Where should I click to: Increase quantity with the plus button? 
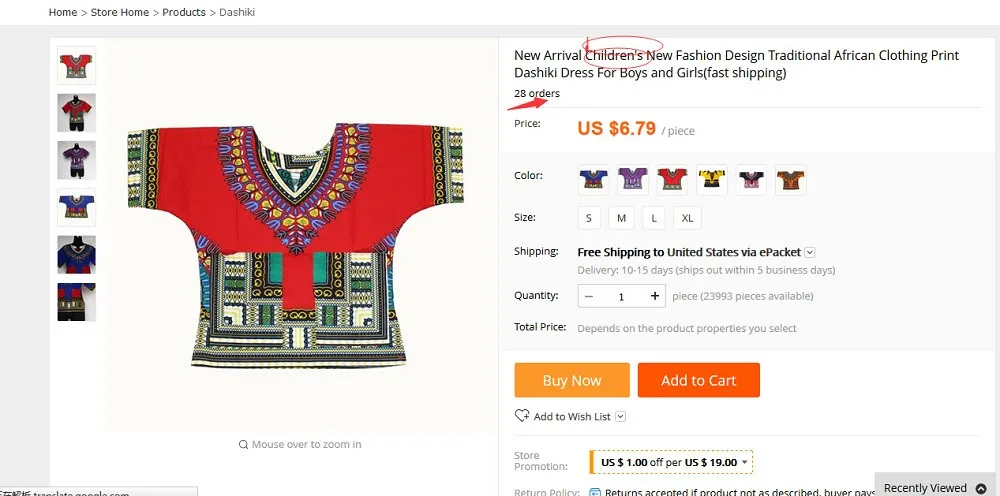click(x=655, y=296)
